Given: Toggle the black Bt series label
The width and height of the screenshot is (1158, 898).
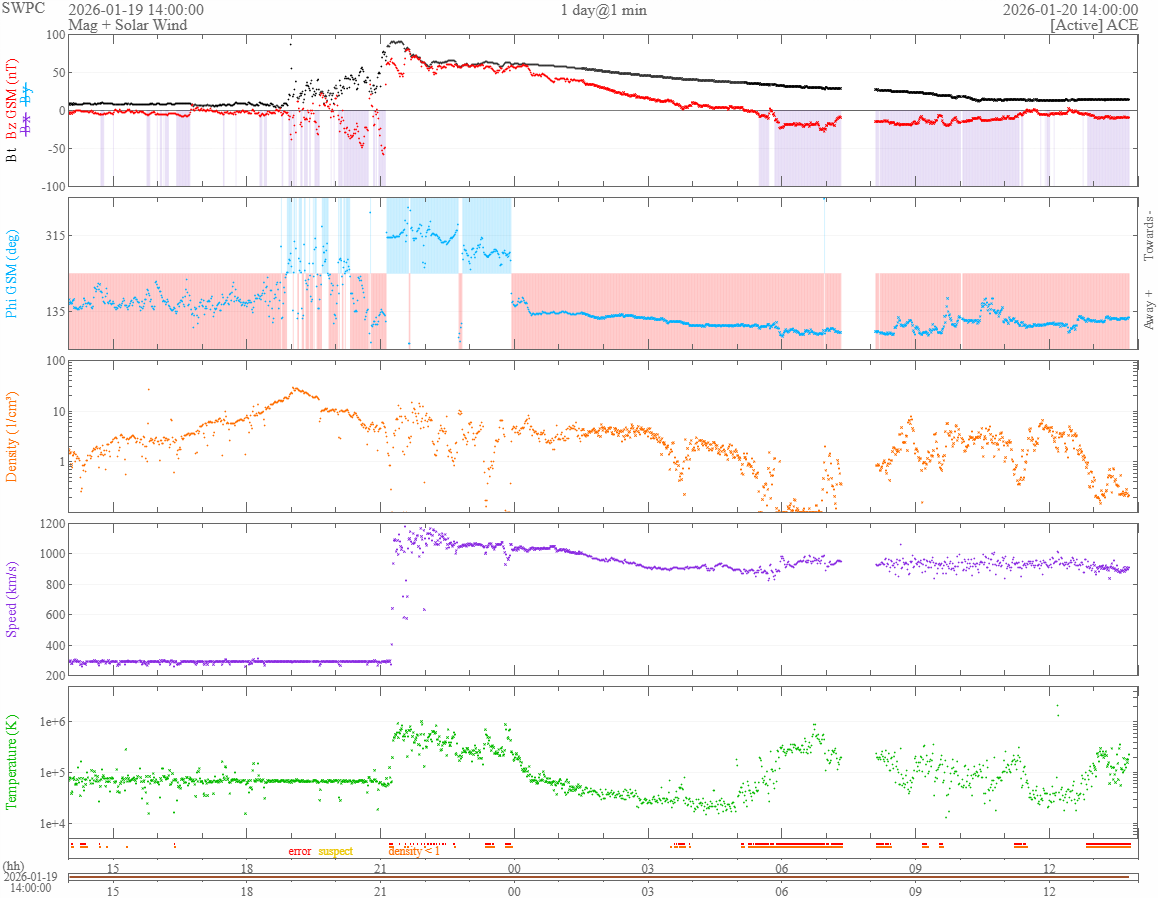Looking at the screenshot, I should coord(13,155).
